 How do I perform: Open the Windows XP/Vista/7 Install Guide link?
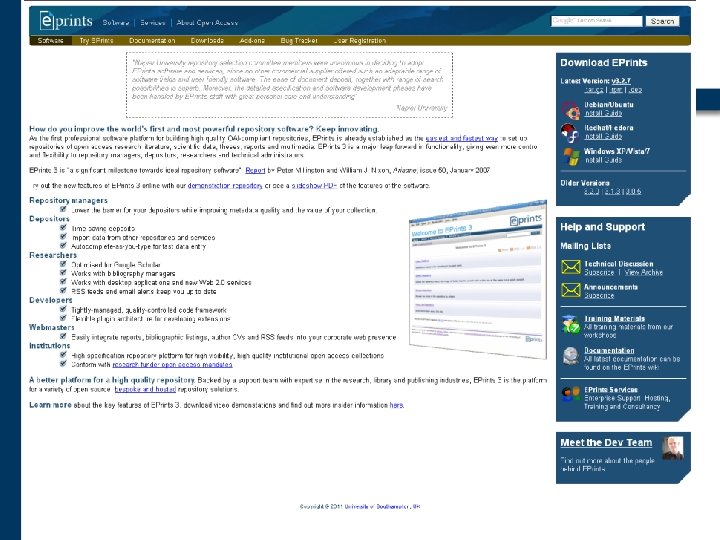(603, 160)
